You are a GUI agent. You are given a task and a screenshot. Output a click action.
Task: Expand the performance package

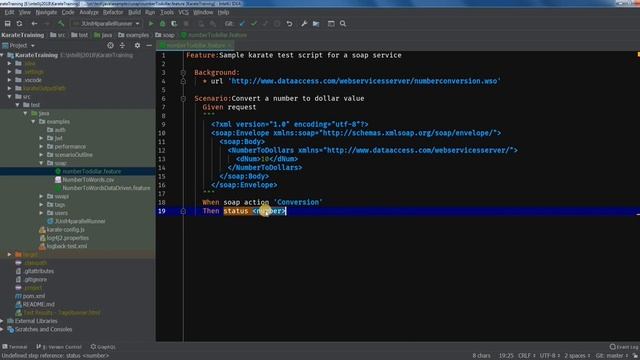[41, 147]
